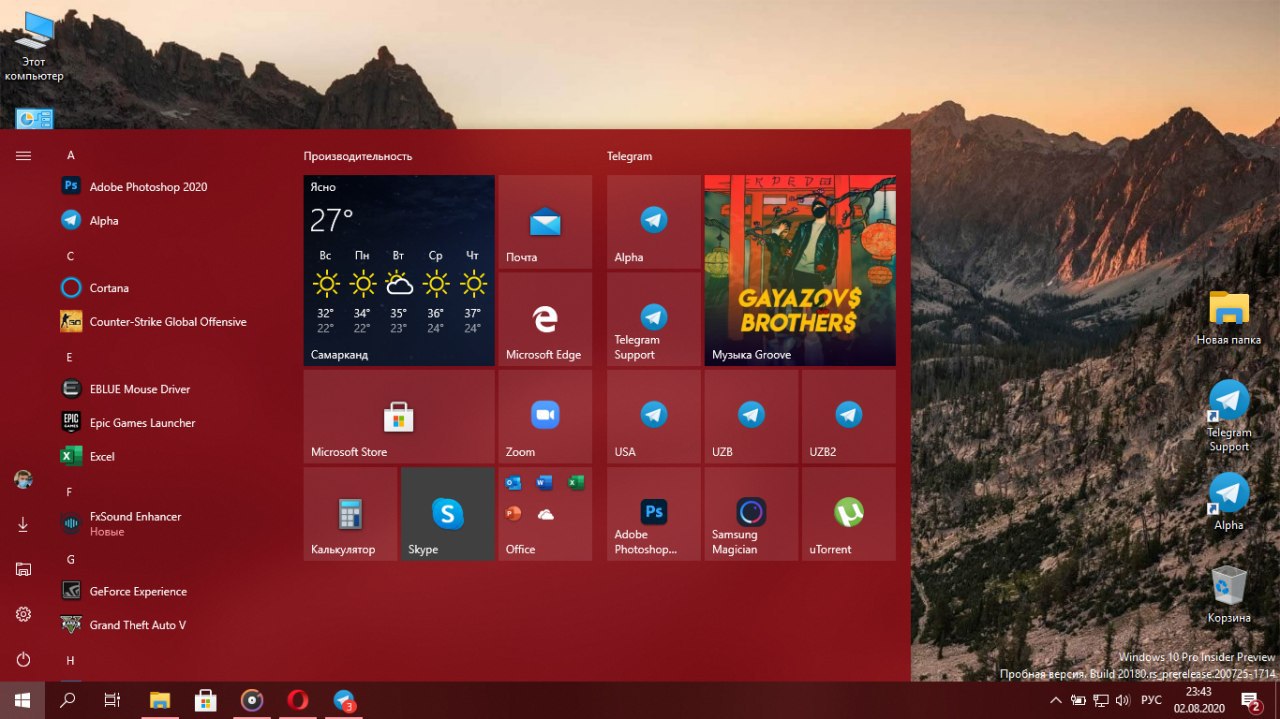Open the Office folder tile
This screenshot has height=719, width=1280.
(x=545, y=514)
